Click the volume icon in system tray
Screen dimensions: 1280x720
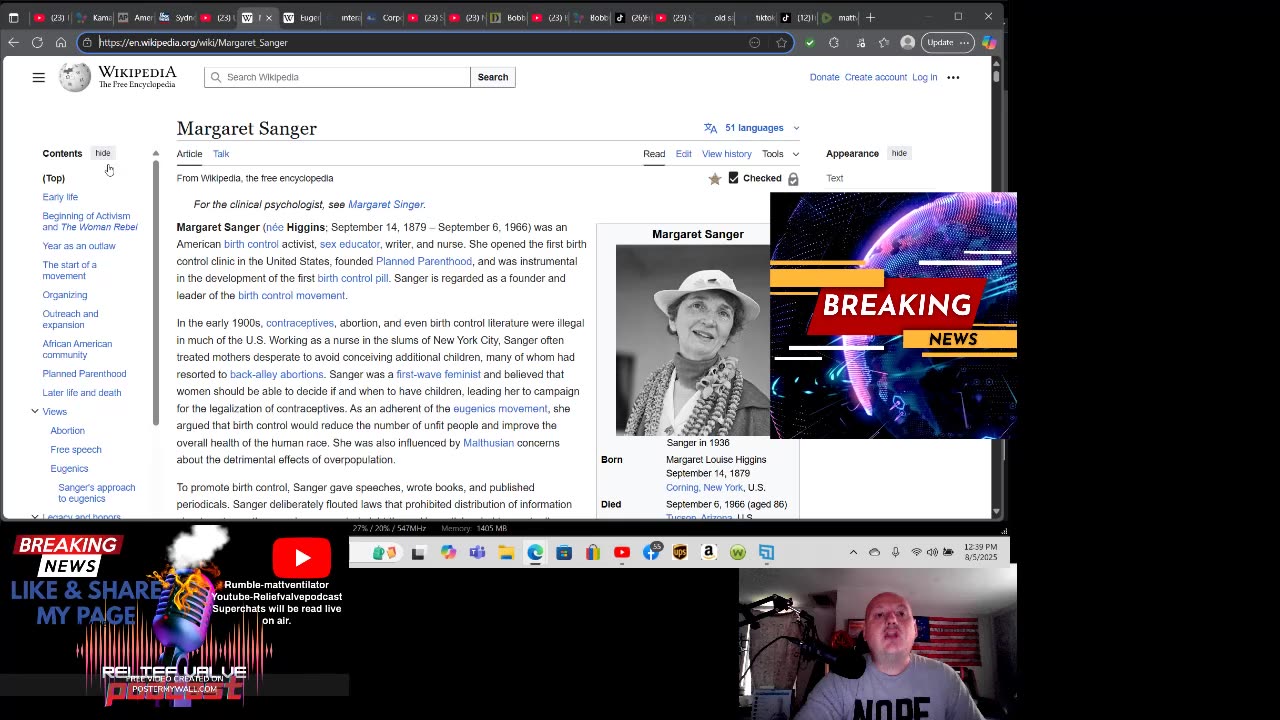[933, 552]
